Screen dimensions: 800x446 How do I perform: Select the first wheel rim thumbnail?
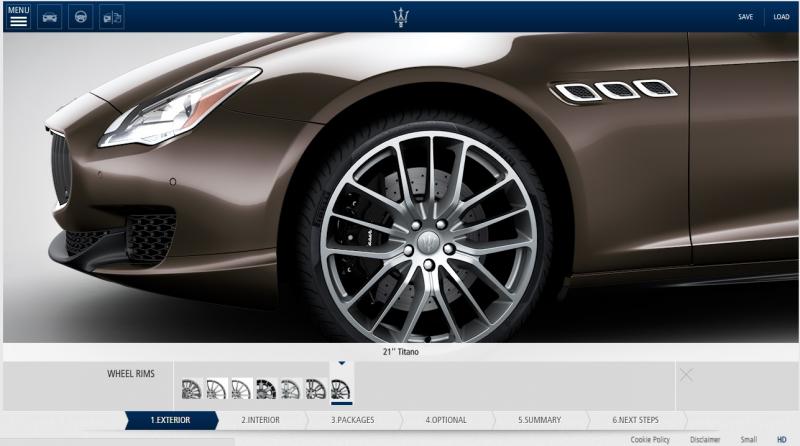click(192, 389)
